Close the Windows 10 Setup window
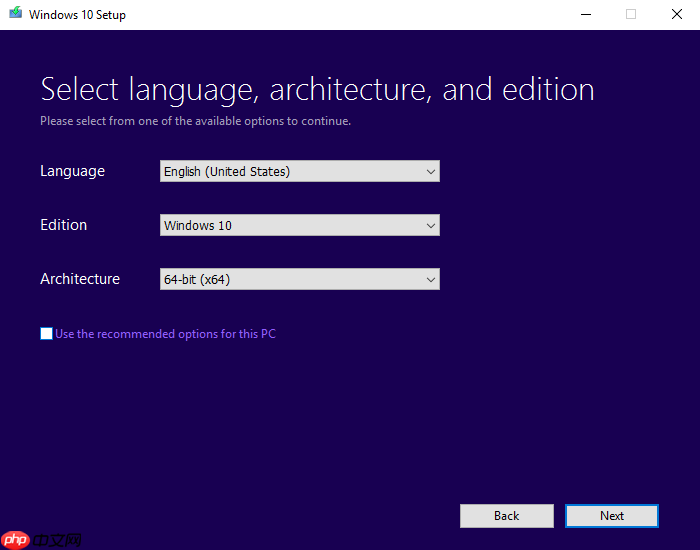Image resolution: width=700 pixels, height=550 pixels. pos(677,14)
